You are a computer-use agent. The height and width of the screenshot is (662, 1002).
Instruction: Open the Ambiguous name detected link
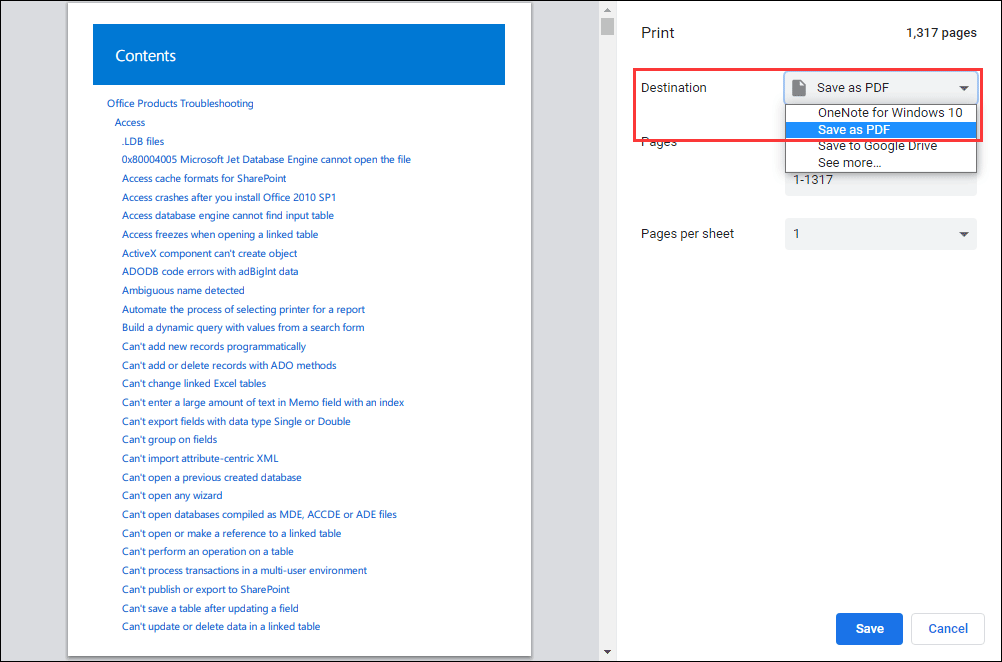click(183, 291)
